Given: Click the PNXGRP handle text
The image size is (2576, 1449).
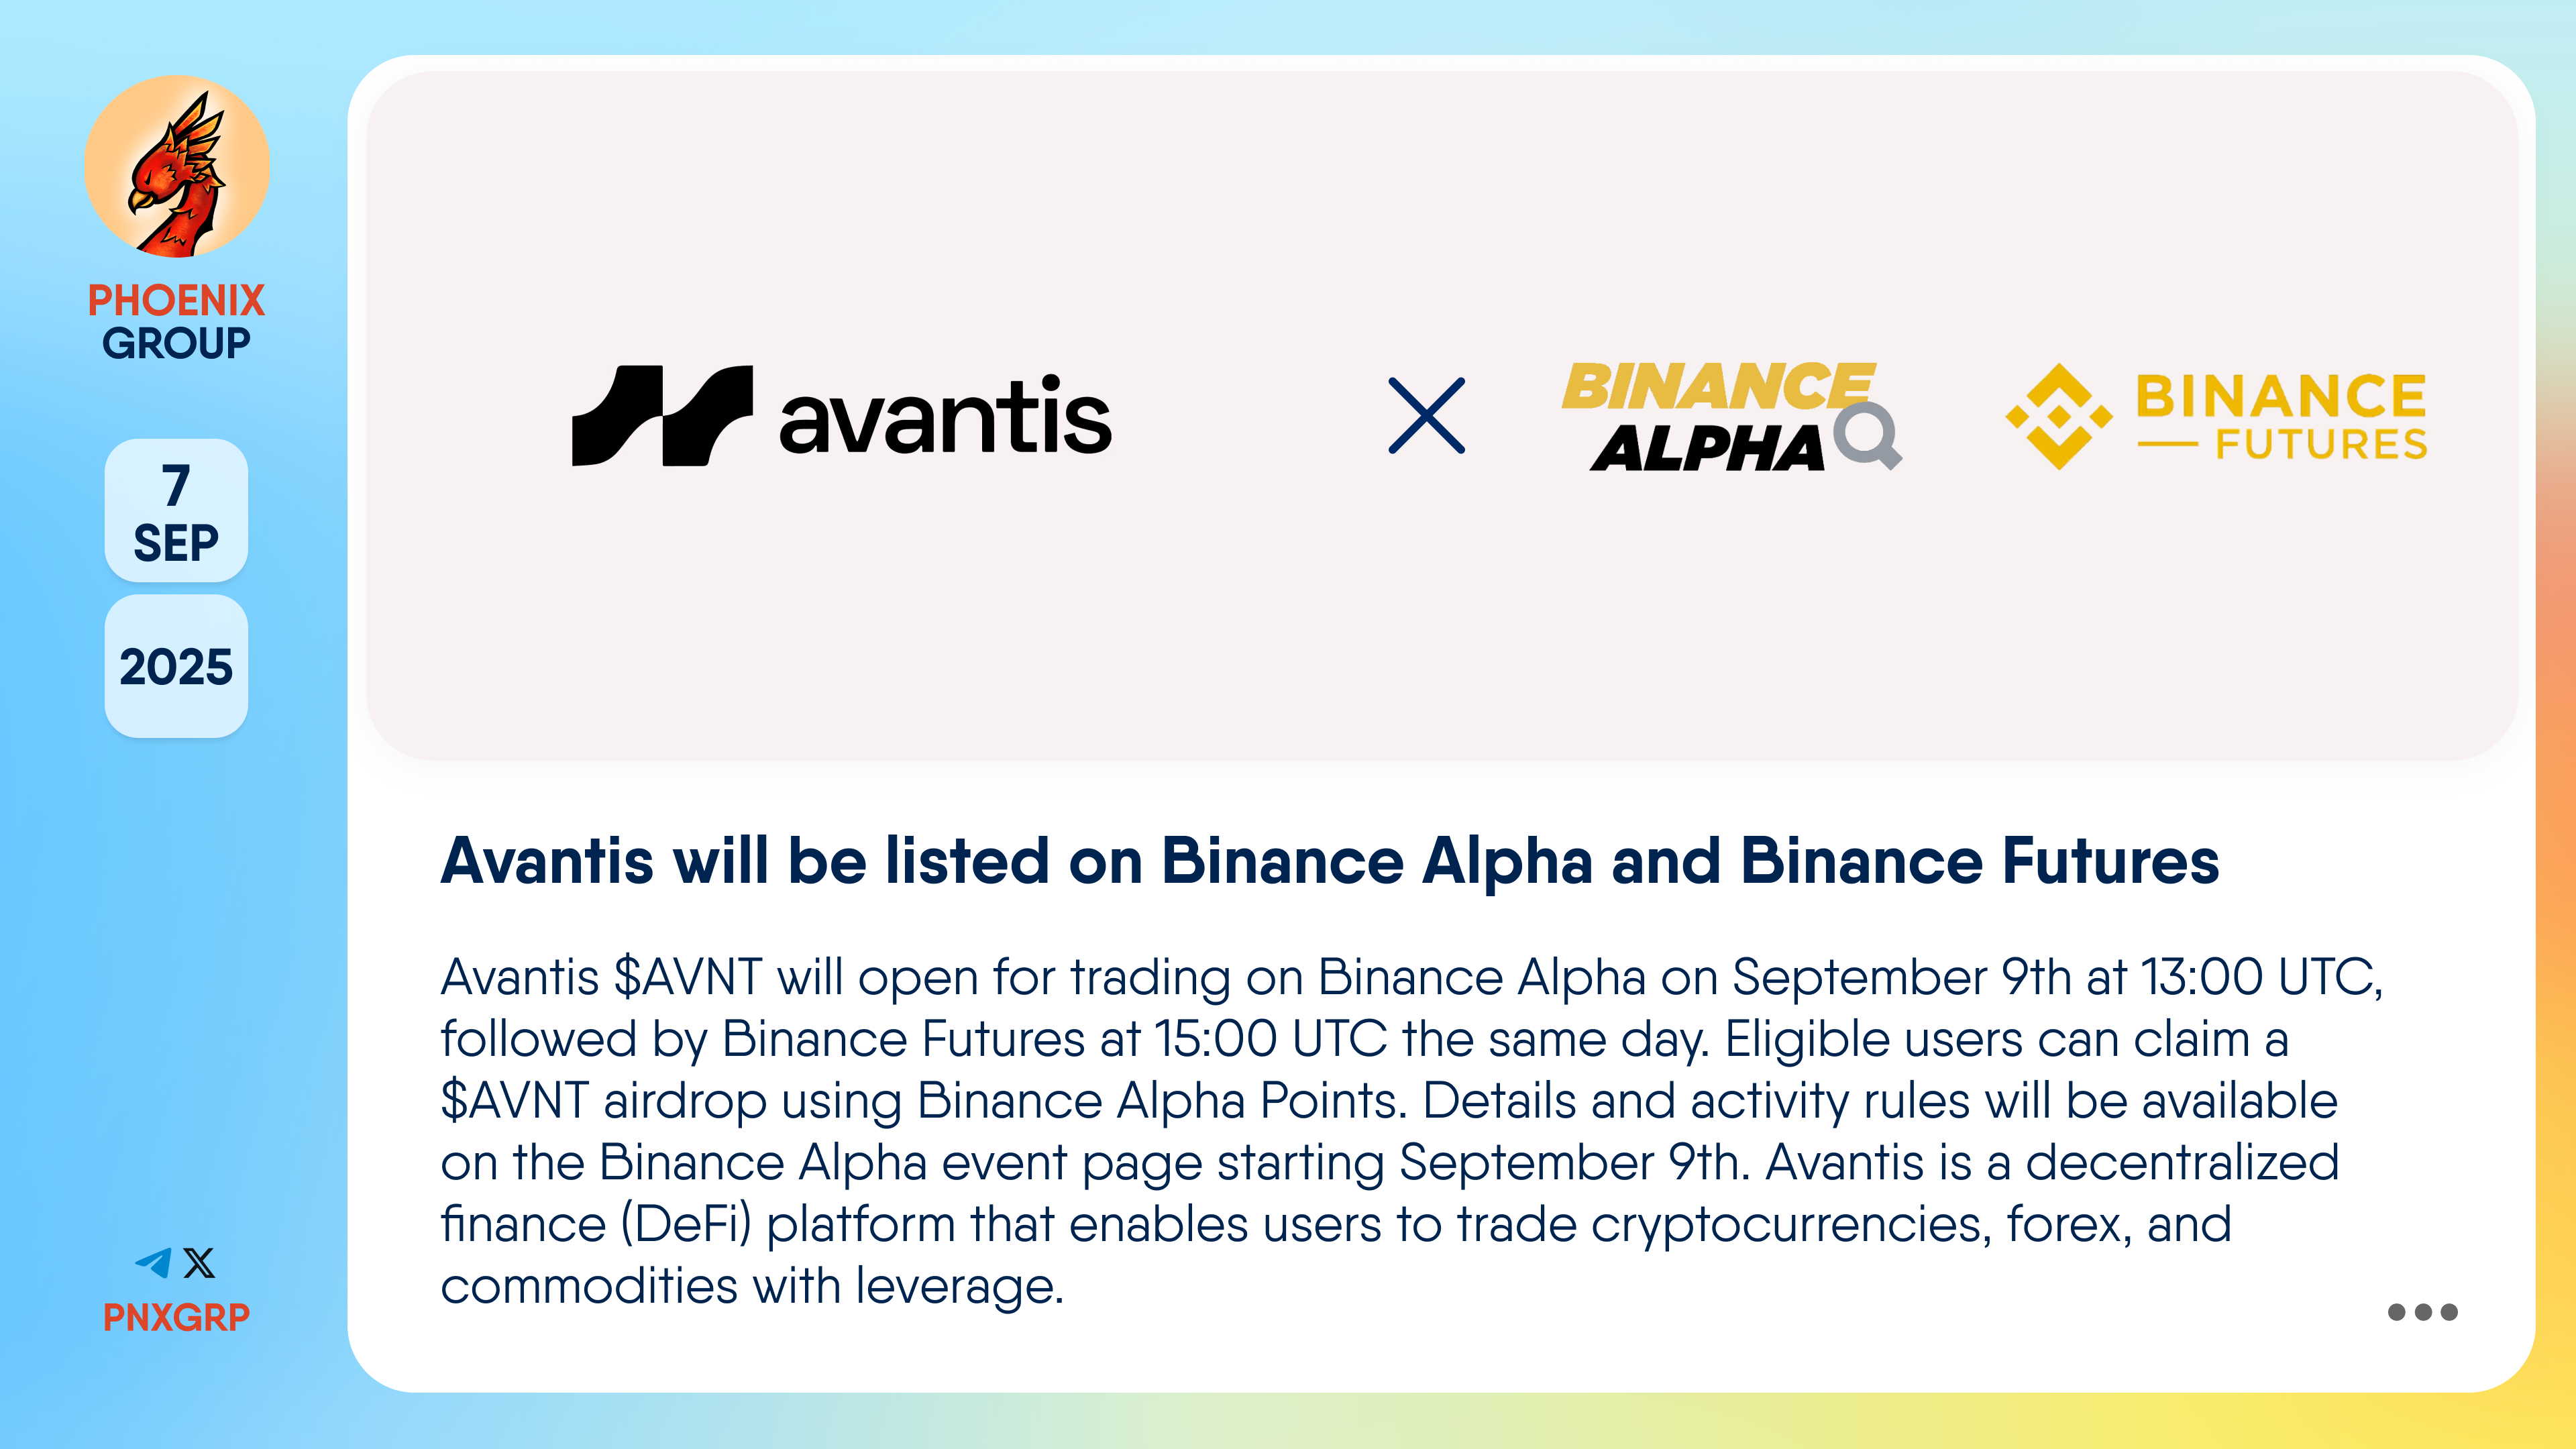Looking at the screenshot, I should (176, 1317).
